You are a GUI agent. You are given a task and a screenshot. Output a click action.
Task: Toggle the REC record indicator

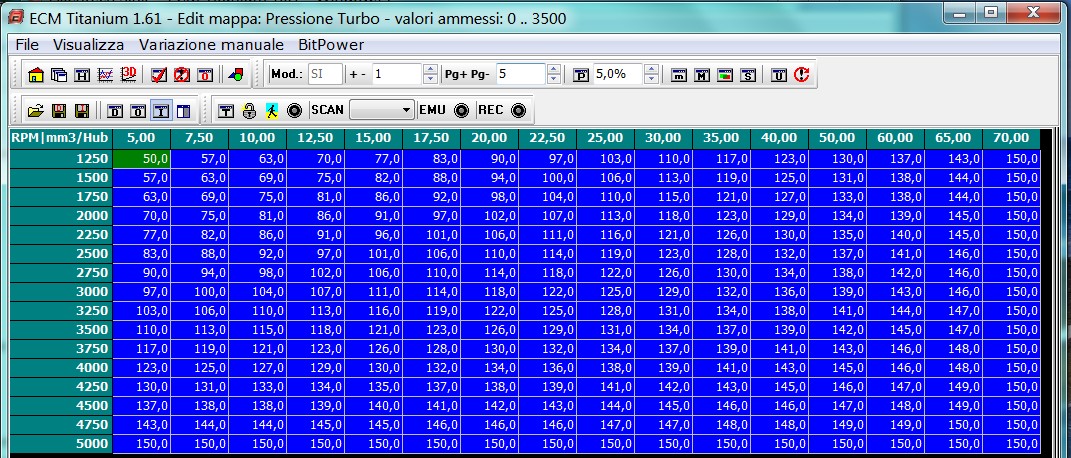(517, 110)
